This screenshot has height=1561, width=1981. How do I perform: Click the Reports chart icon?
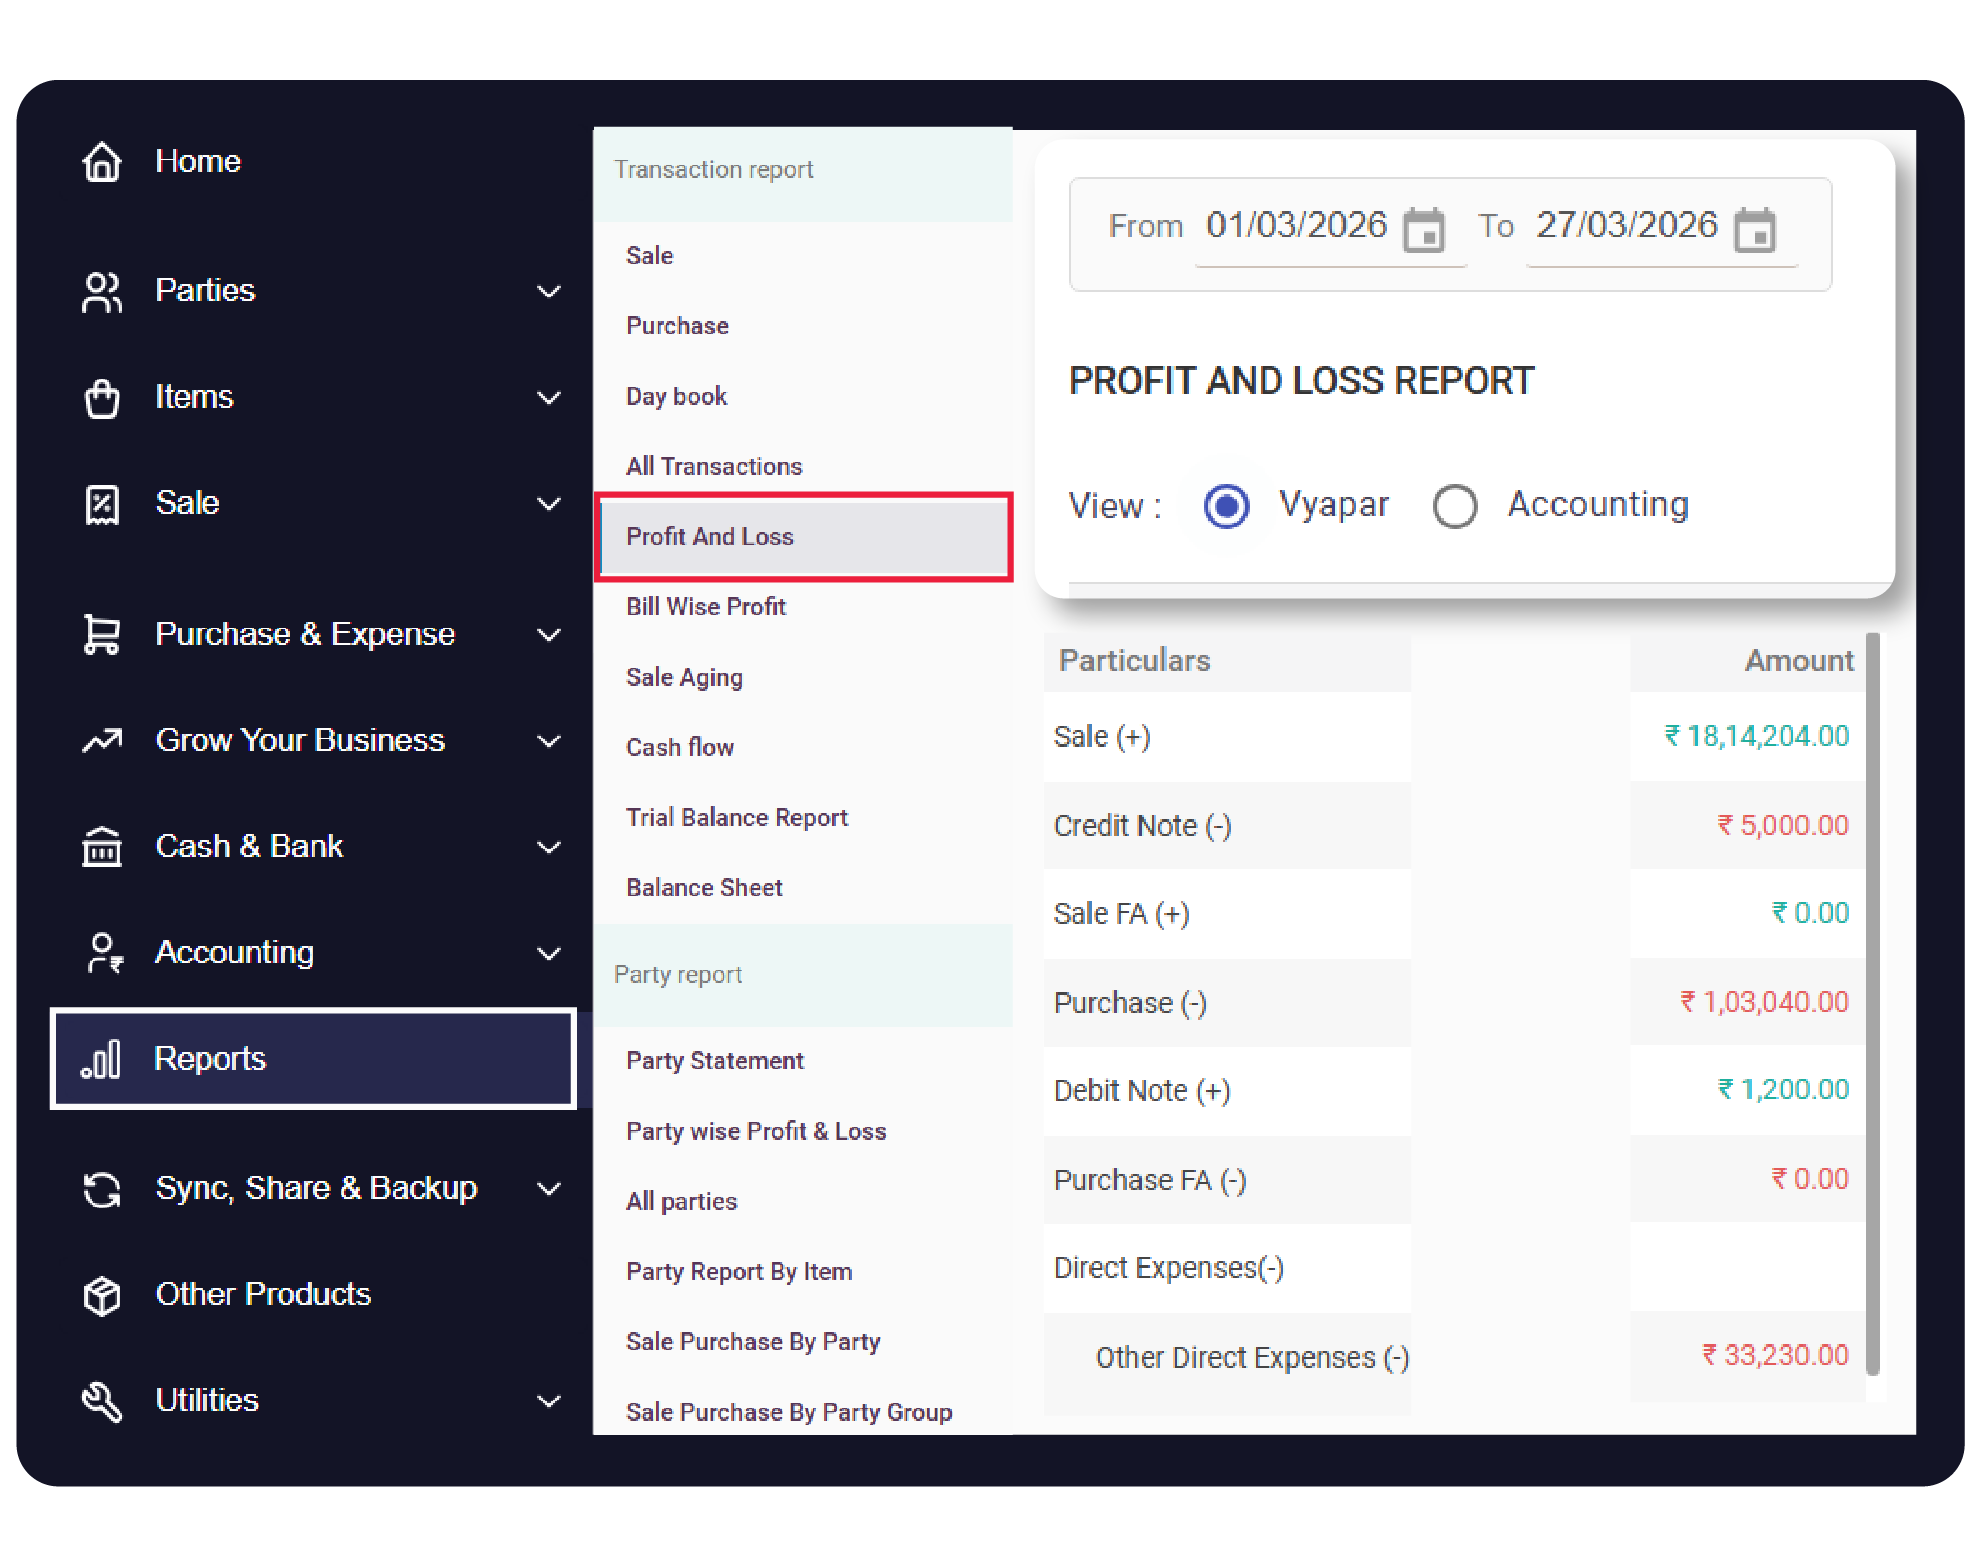[103, 1058]
